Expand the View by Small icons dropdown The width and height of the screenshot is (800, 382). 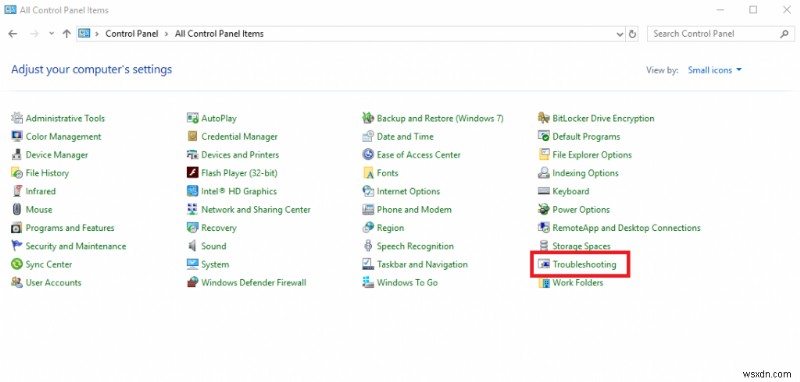pos(714,70)
